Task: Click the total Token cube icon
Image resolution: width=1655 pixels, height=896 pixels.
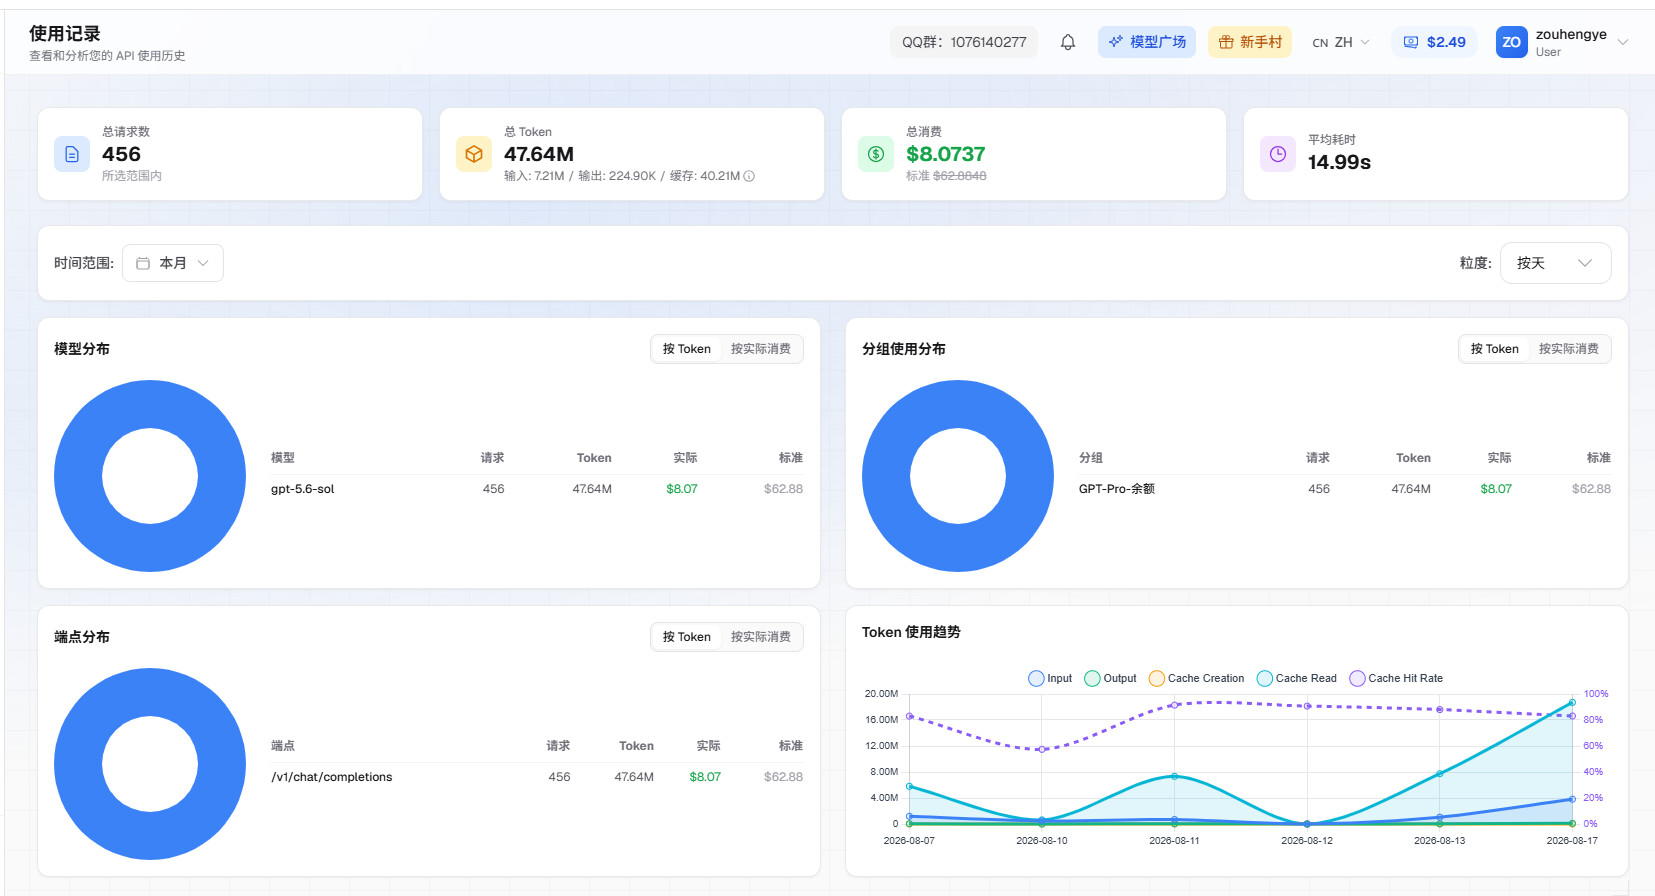Action: 474,154
